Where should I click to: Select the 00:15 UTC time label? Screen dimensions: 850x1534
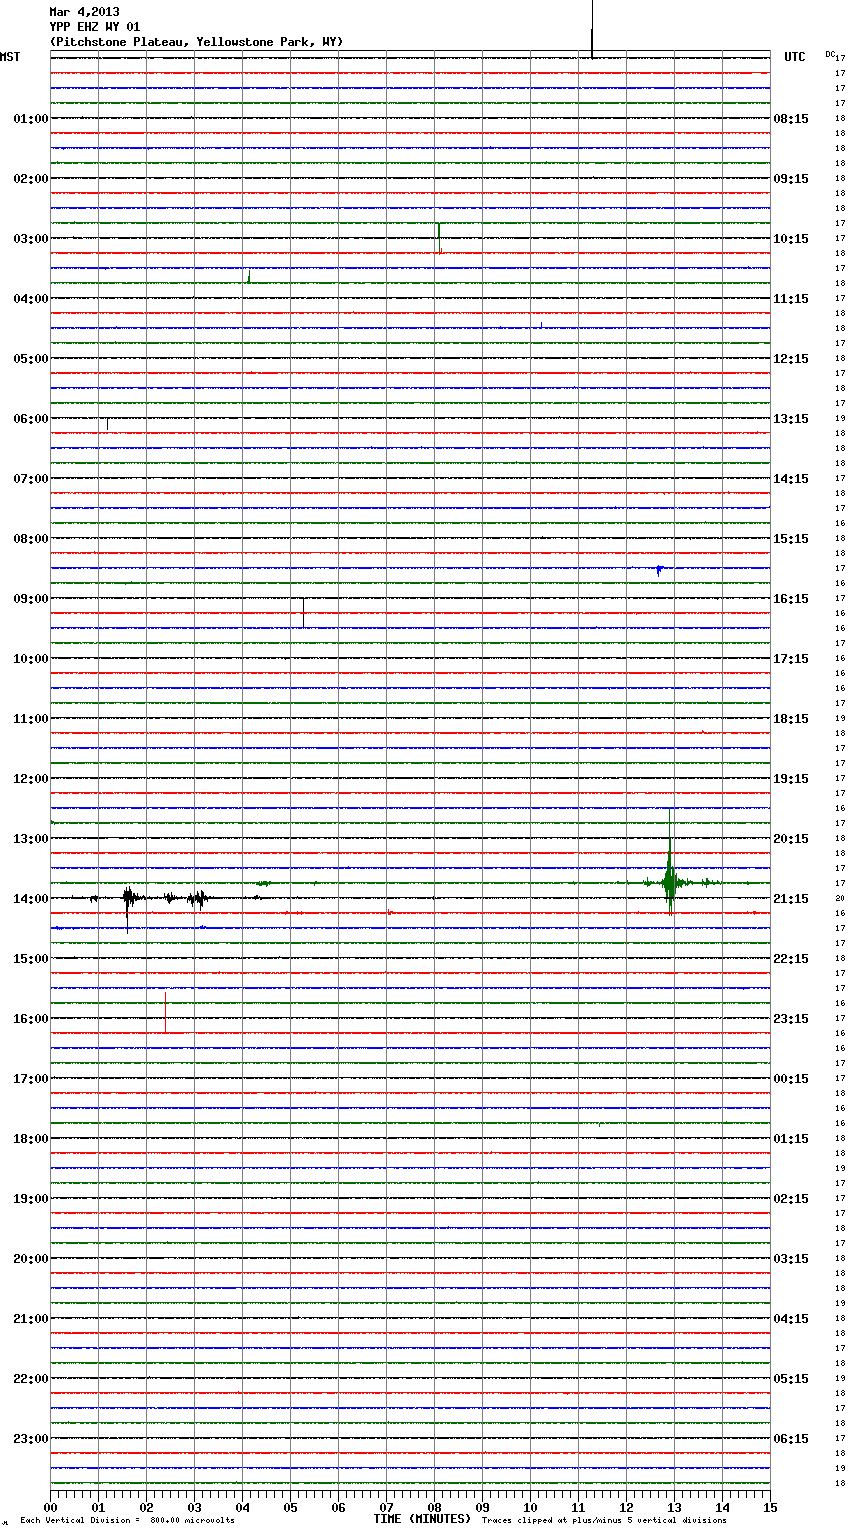(791, 1079)
